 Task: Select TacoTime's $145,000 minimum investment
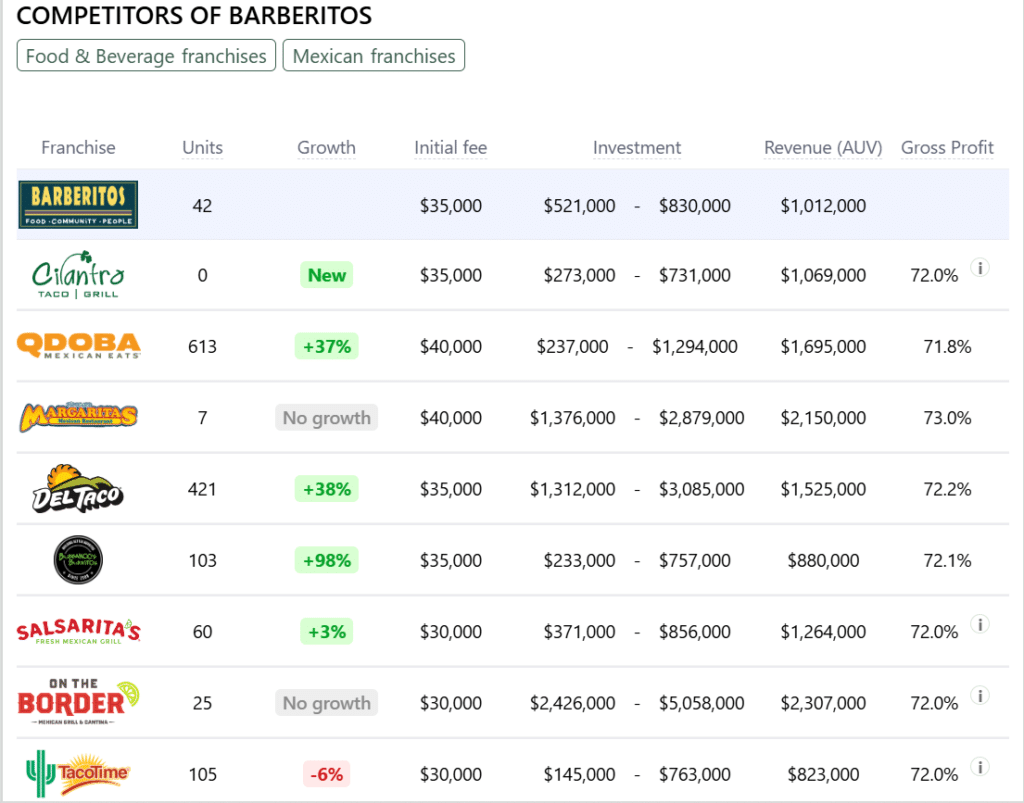(579, 774)
